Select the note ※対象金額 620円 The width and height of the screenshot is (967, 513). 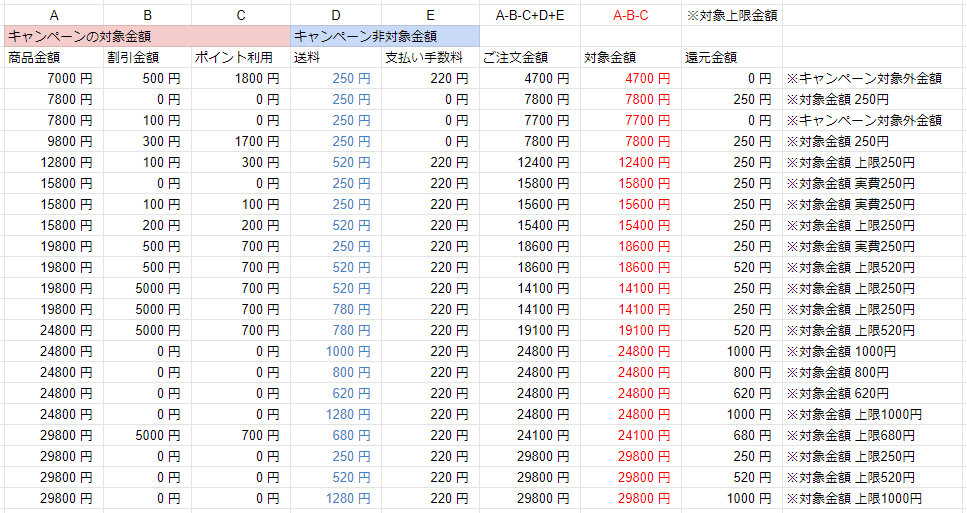coord(837,393)
